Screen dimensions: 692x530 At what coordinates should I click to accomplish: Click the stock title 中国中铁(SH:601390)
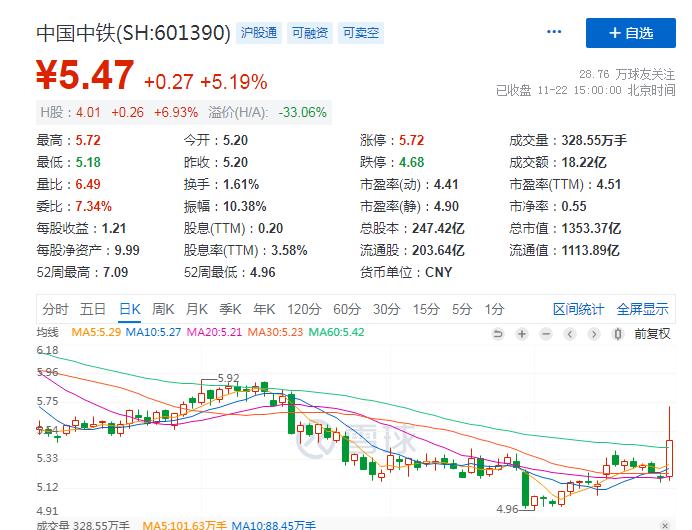(x=133, y=33)
